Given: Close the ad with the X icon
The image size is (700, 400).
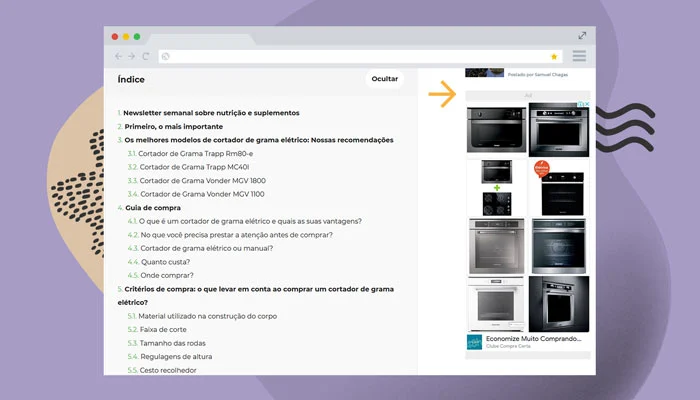Looking at the screenshot, I should [587, 104].
